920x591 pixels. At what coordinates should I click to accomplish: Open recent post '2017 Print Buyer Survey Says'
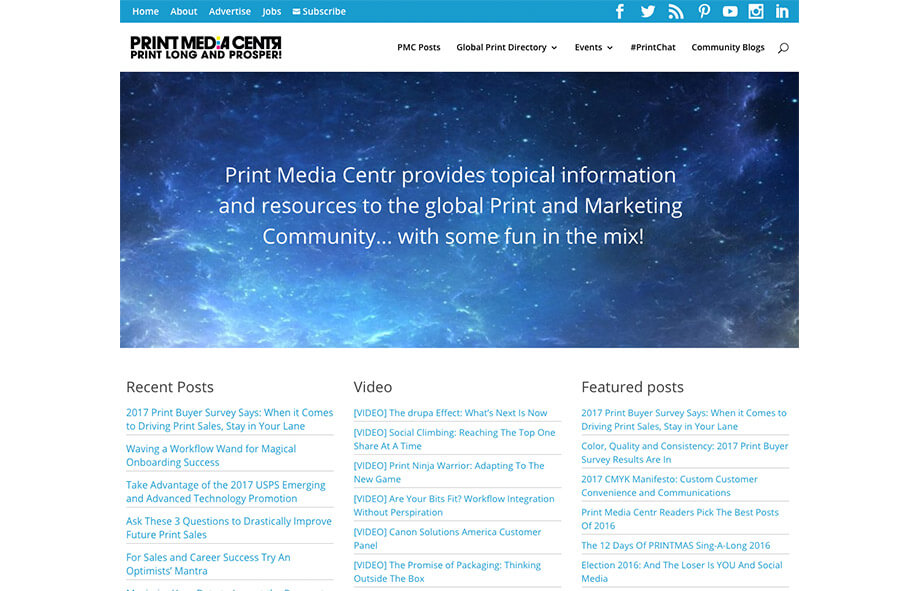click(x=229, y=419)
